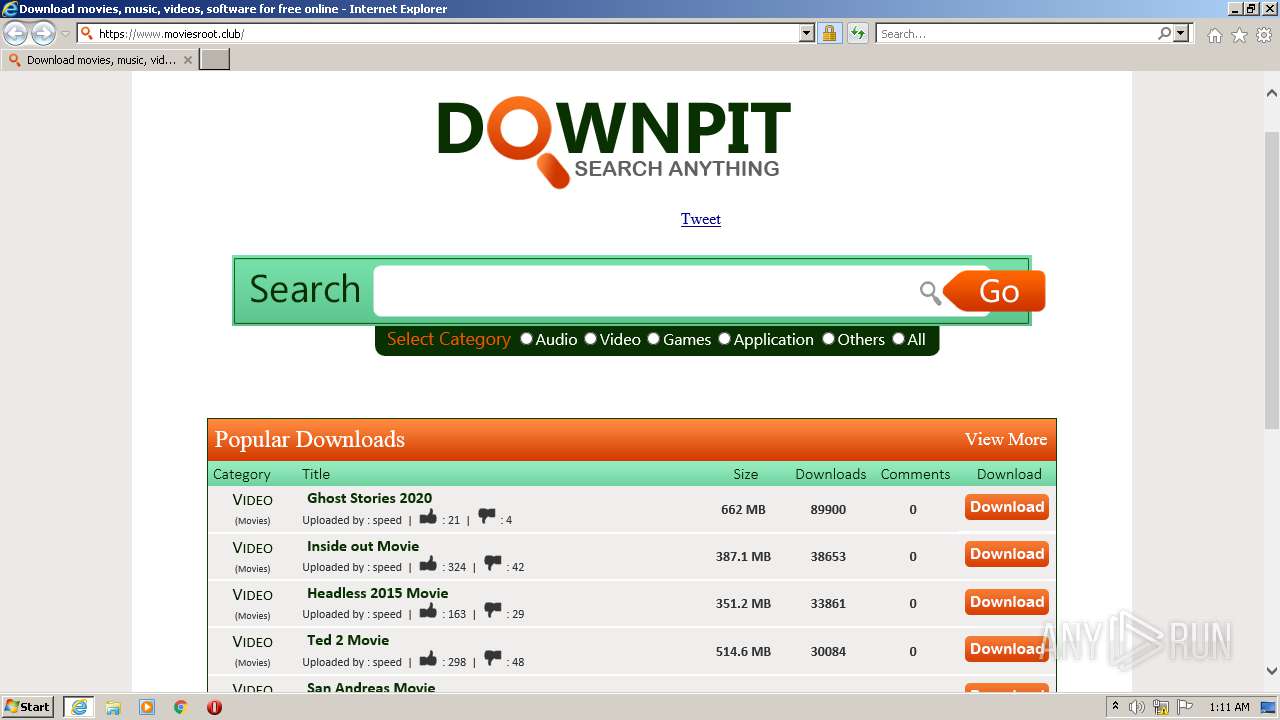Click Internet Explorer taskbar icon
This screenshot has width=1280, height=720.
(79, 707)
